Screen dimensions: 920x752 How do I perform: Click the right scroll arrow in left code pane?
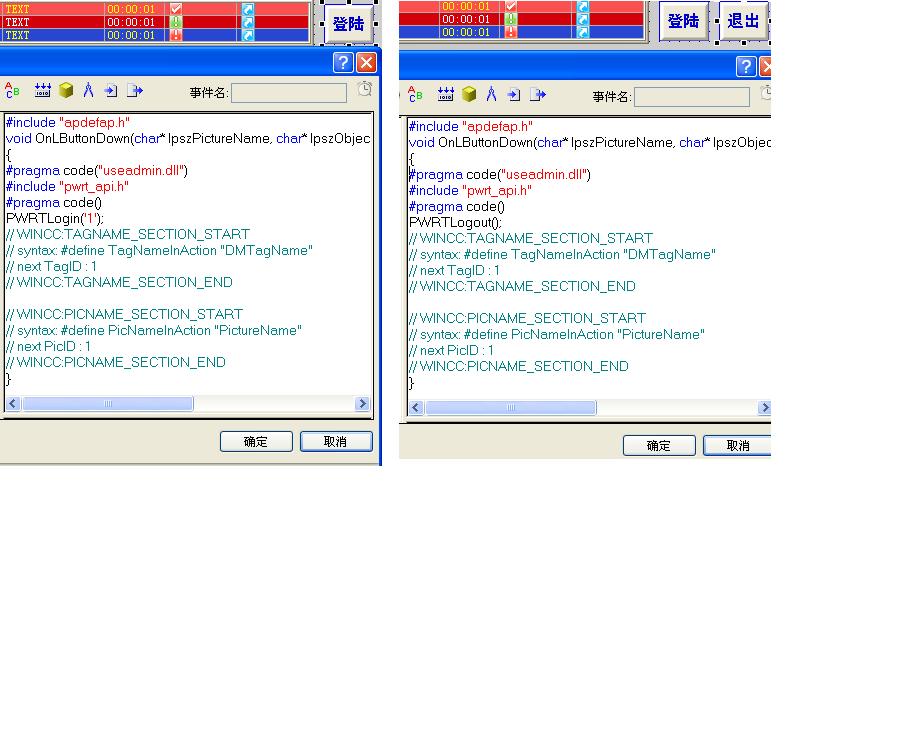tap(362, 404)
